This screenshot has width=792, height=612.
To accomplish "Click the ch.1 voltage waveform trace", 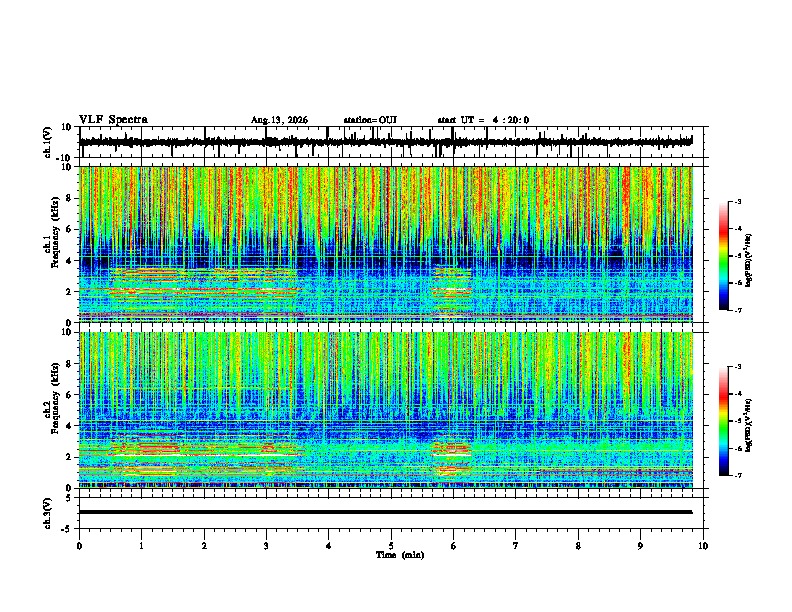I will click(386, 142).
